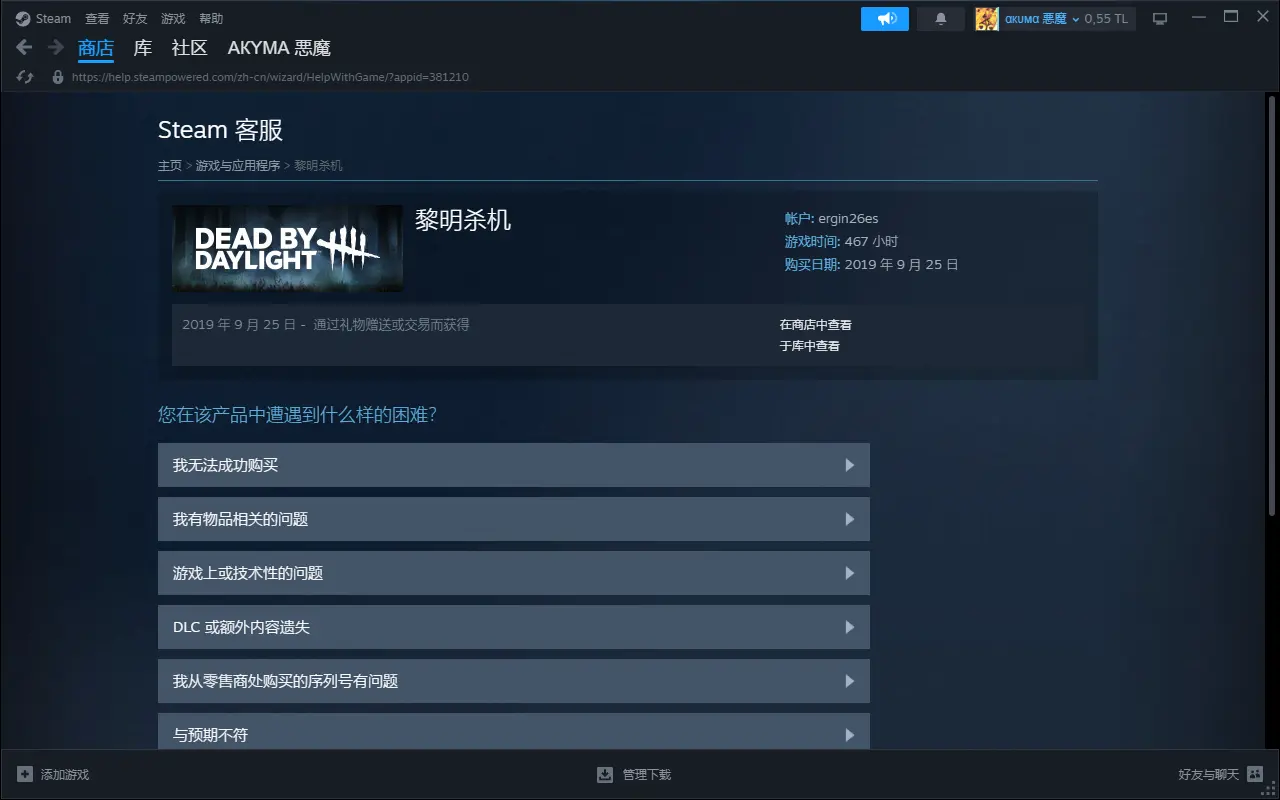The height and width of the screenshot is (800, 1280).
Task: Click the 467 小时 playtime value
Action: tap(871, 241)
